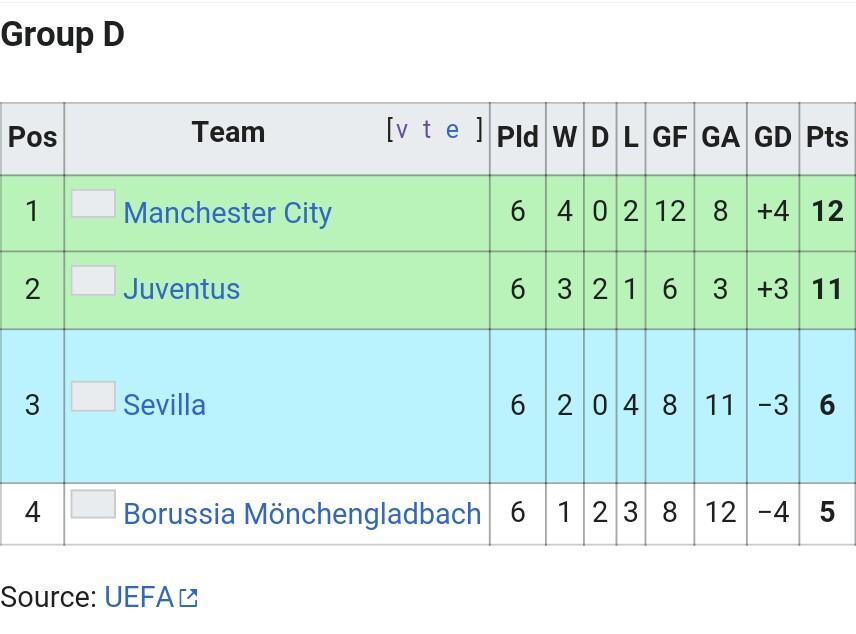This screenshot has width=856, height=634.
Task: Click the 'e' edit template link
Action: tap(452, 130)
